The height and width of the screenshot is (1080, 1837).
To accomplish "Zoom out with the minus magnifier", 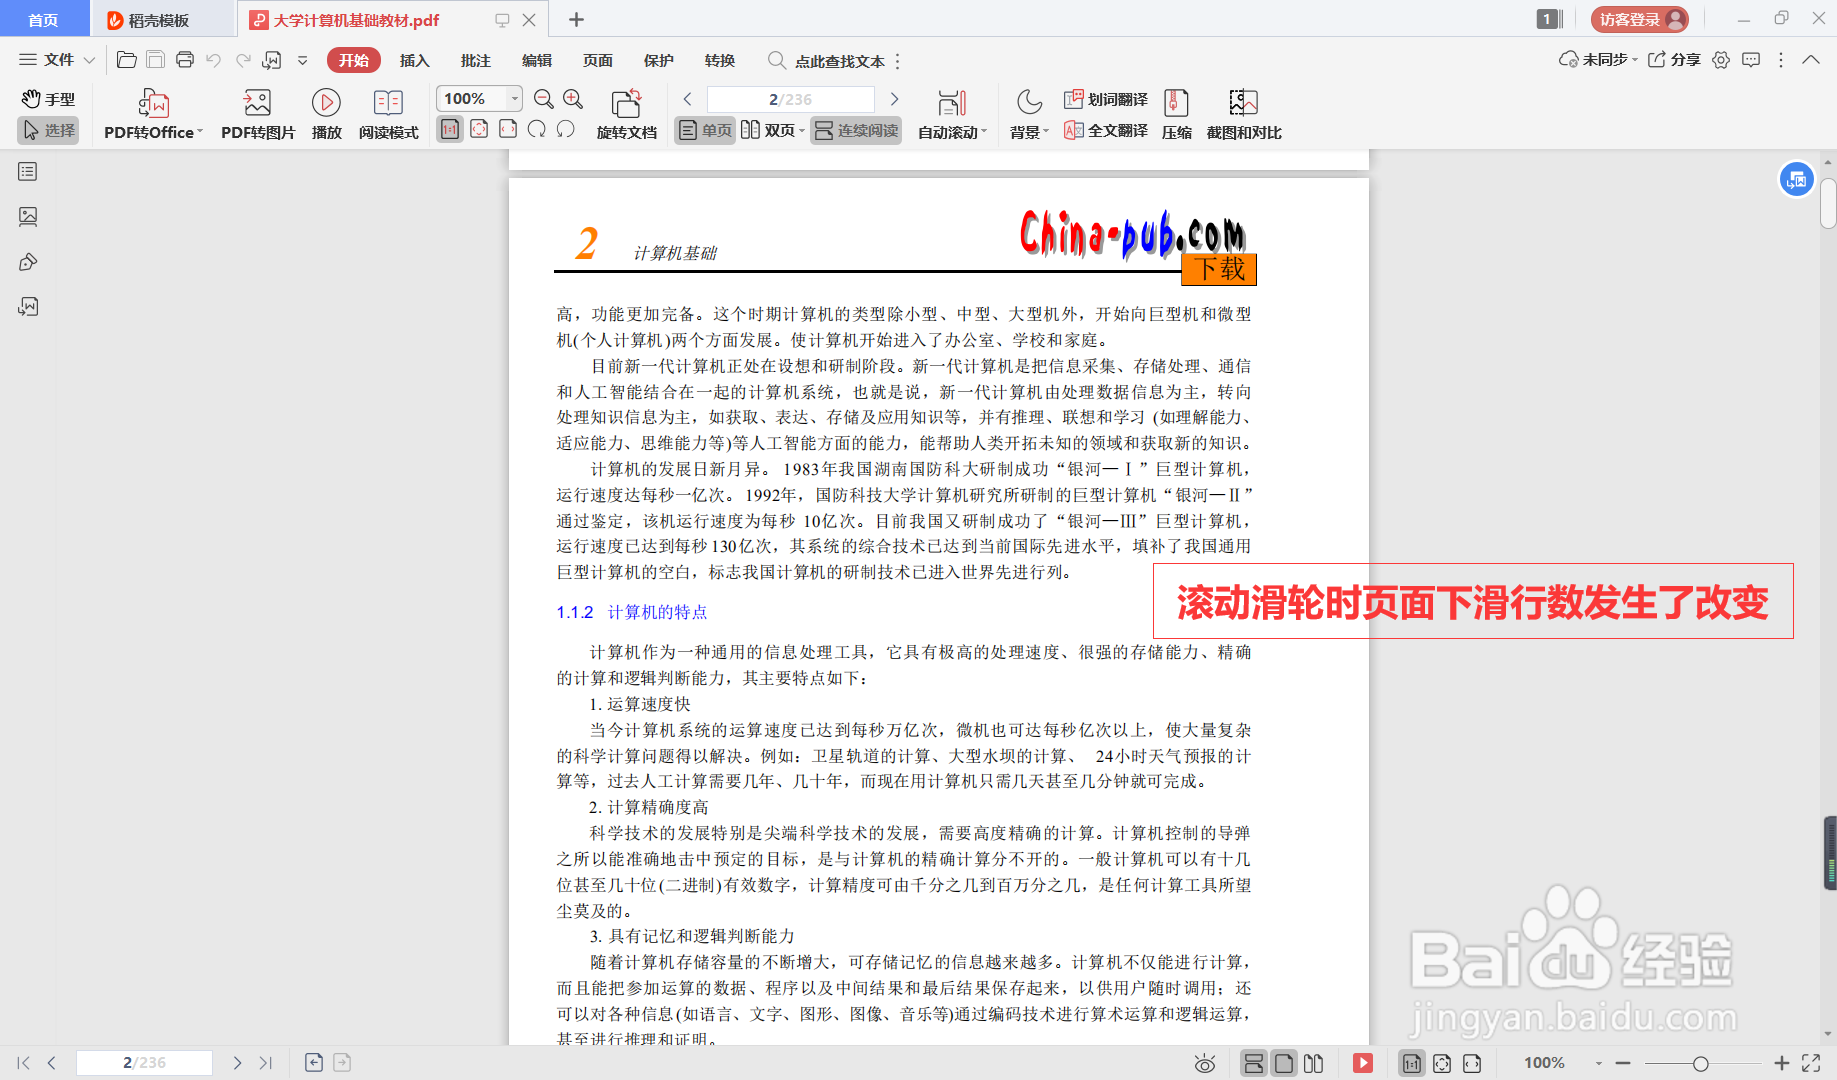I will click(x=544, y=99).
